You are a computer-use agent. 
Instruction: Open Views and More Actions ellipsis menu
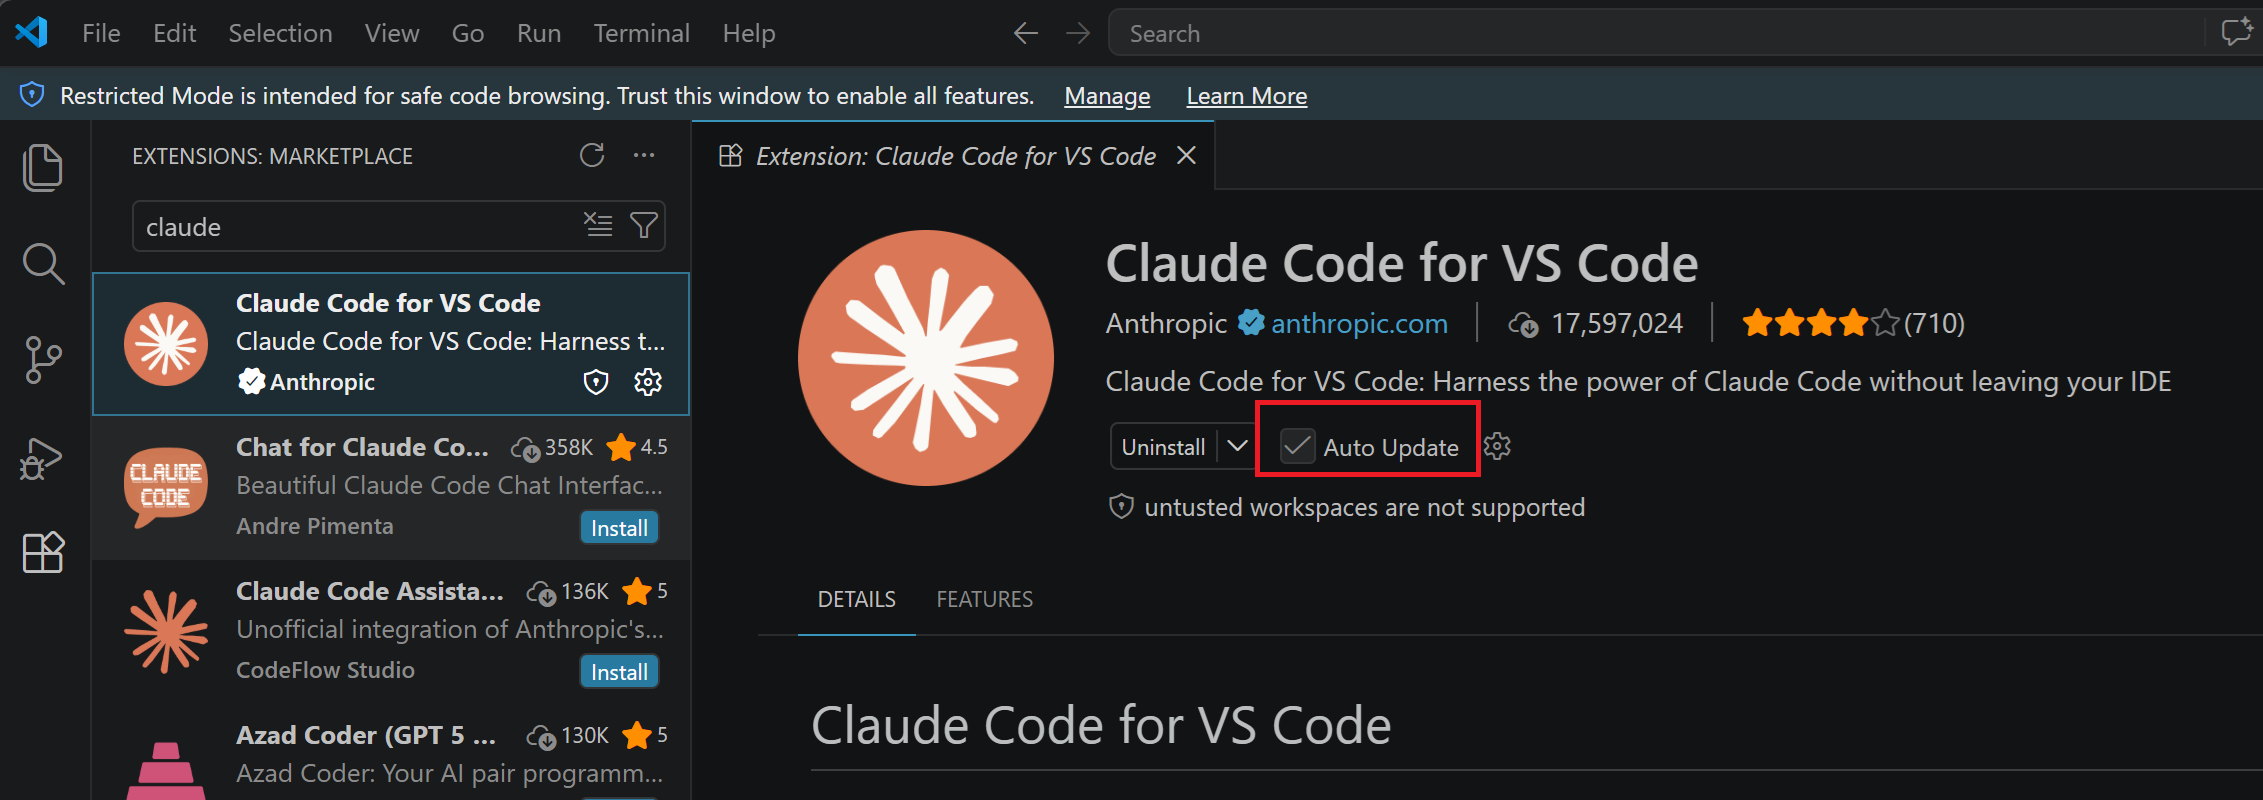644,155
